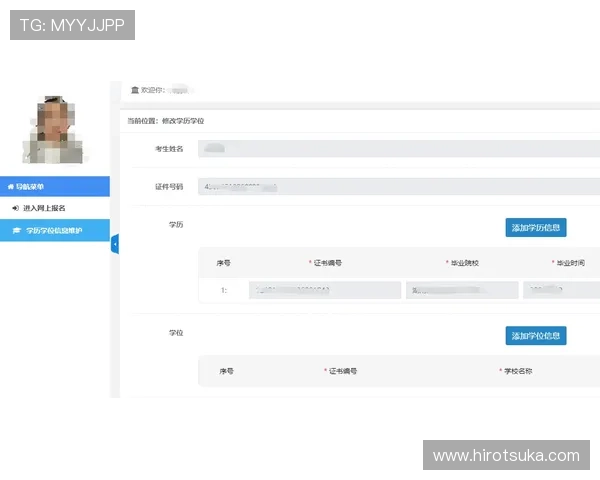Click the 学位 section label

(x=176, y=333)
